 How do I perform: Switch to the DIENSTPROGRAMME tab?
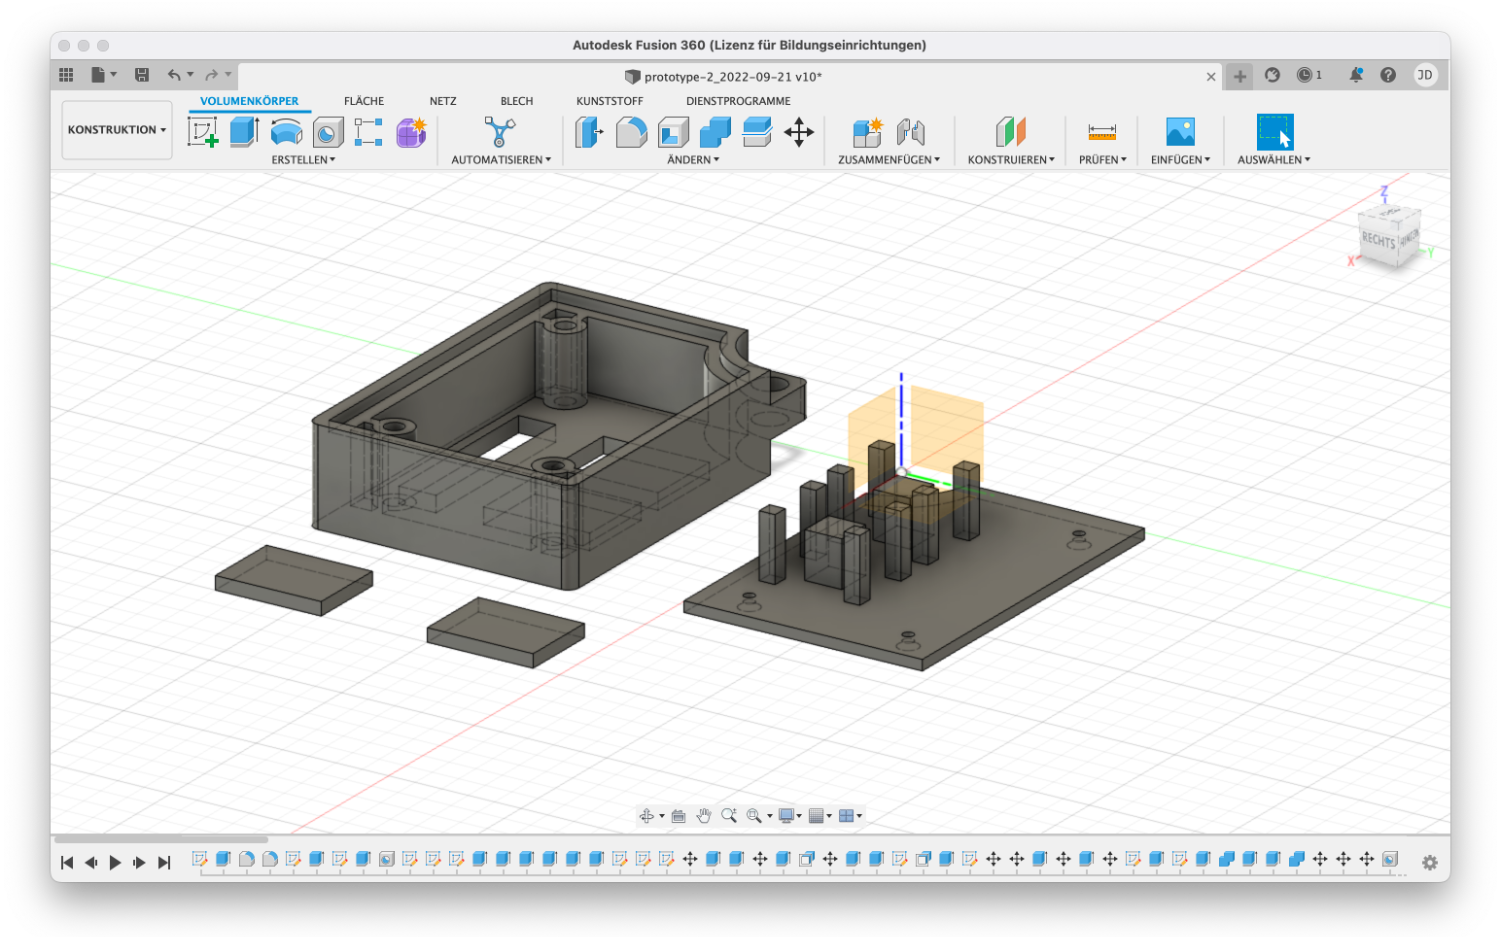click(738, 101)
